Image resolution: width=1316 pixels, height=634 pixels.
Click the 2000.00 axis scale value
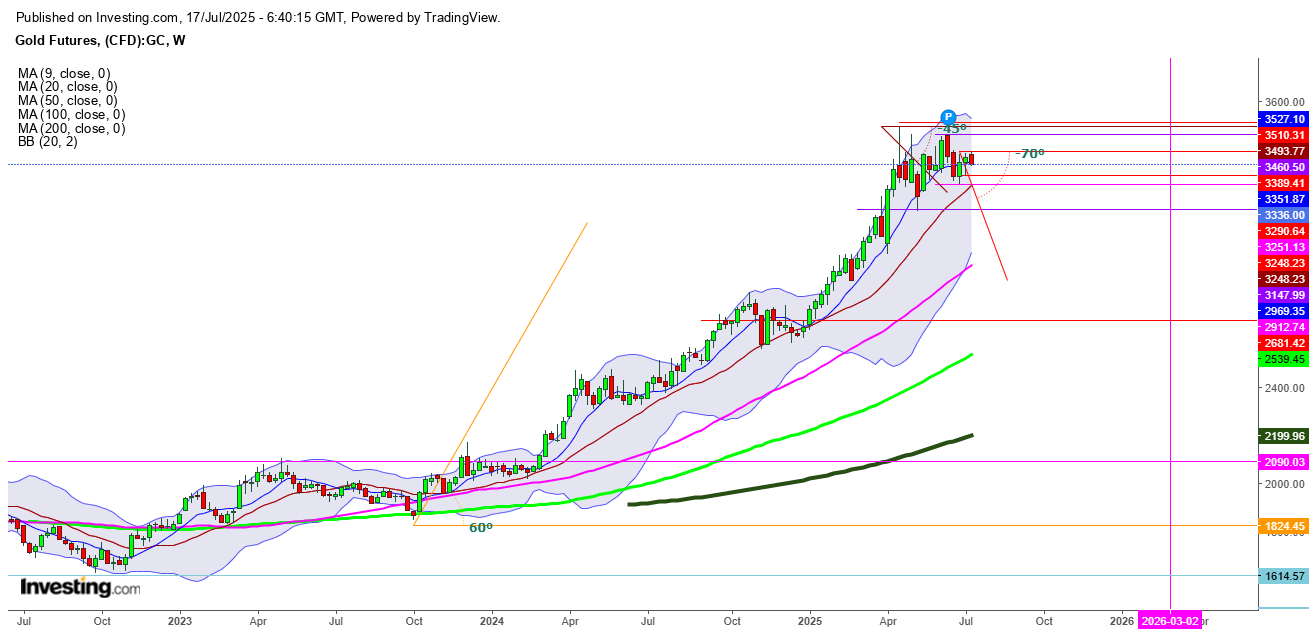click(1285, 484)
